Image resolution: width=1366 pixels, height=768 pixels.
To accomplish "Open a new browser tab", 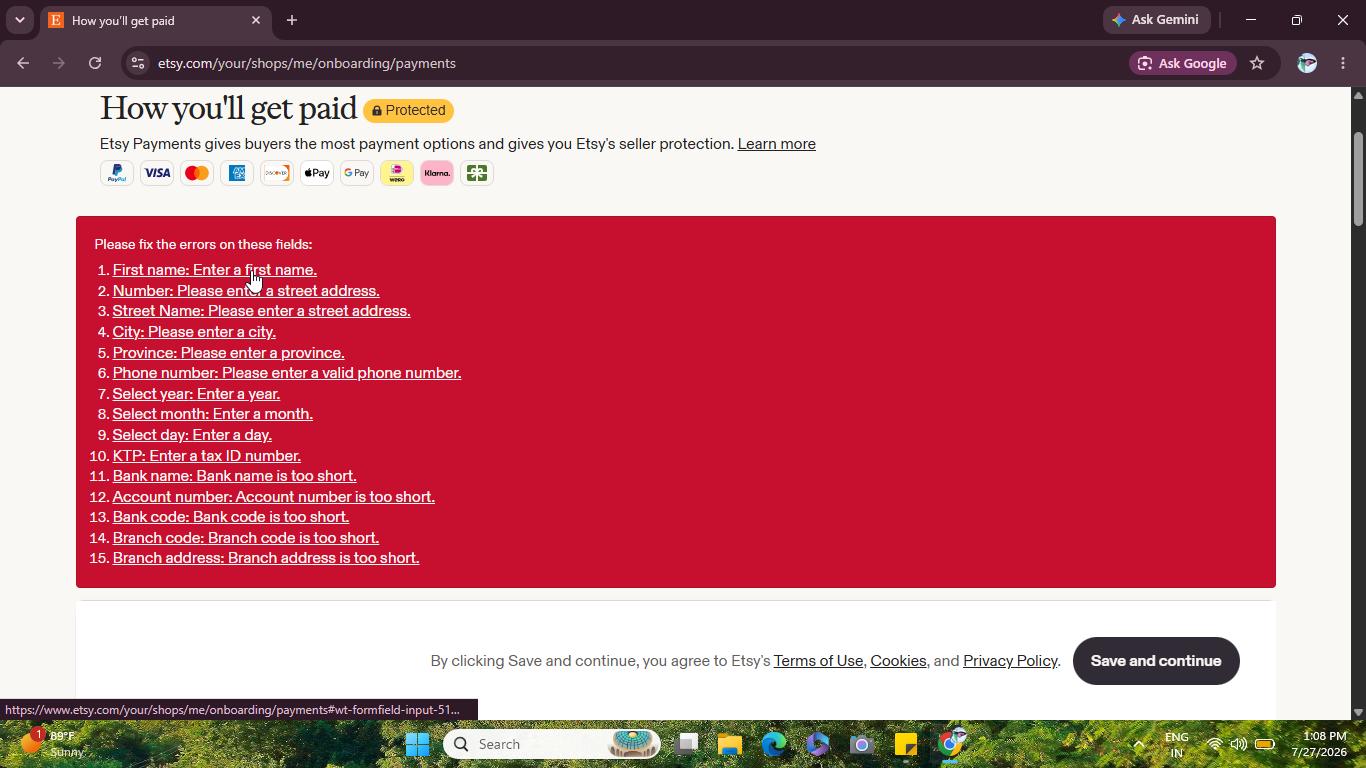I will pyautogui.click(x=292, y=20).
